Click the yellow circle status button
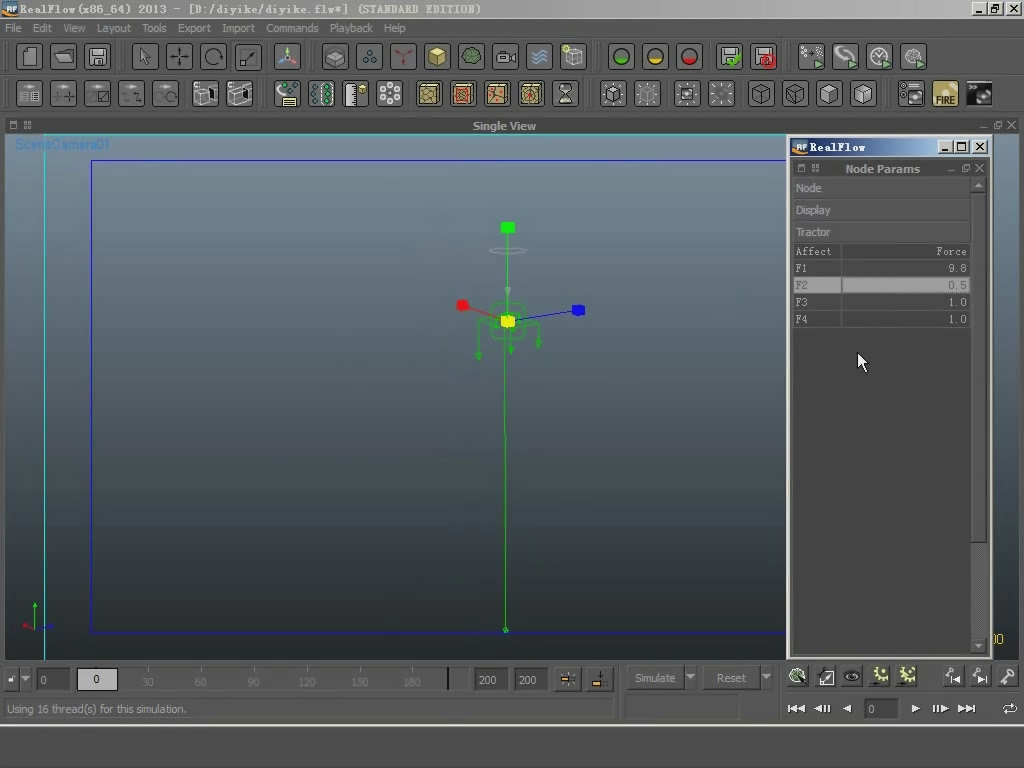This screenshot has height=768, width=1024. coord(655,57)
